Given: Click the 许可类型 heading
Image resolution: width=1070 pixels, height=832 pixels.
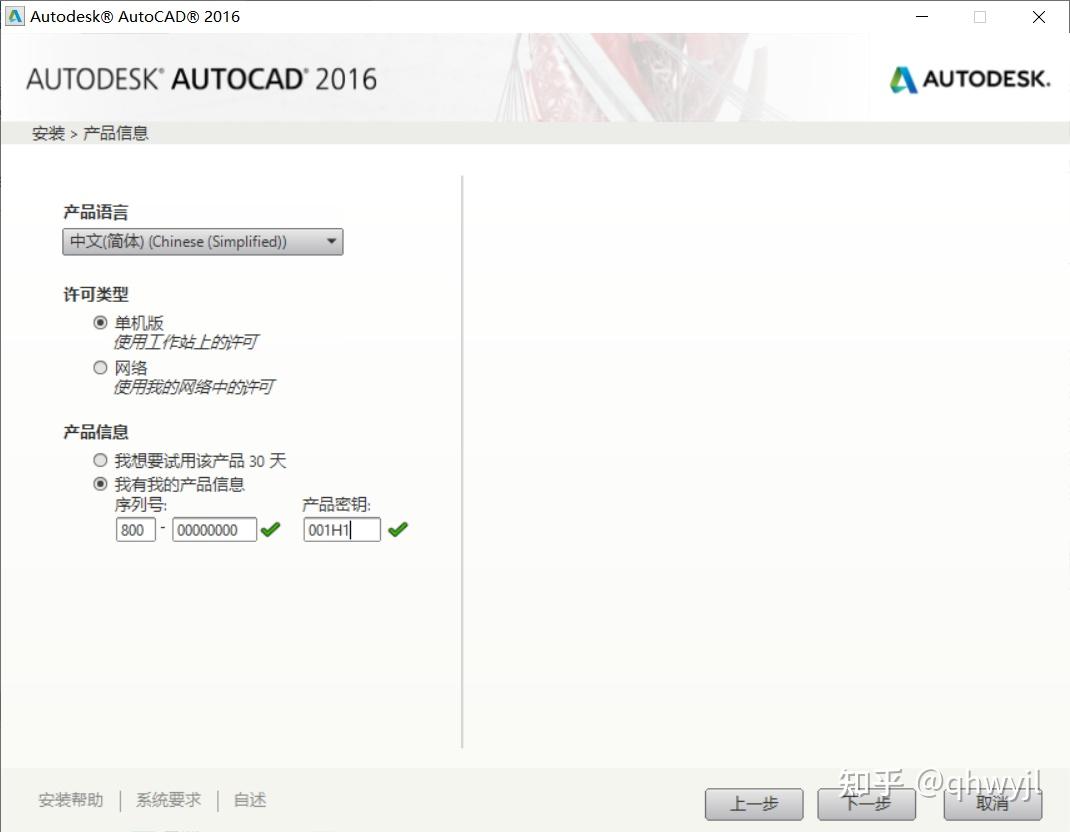Looking at the screenshot, I should click(96, 294).
